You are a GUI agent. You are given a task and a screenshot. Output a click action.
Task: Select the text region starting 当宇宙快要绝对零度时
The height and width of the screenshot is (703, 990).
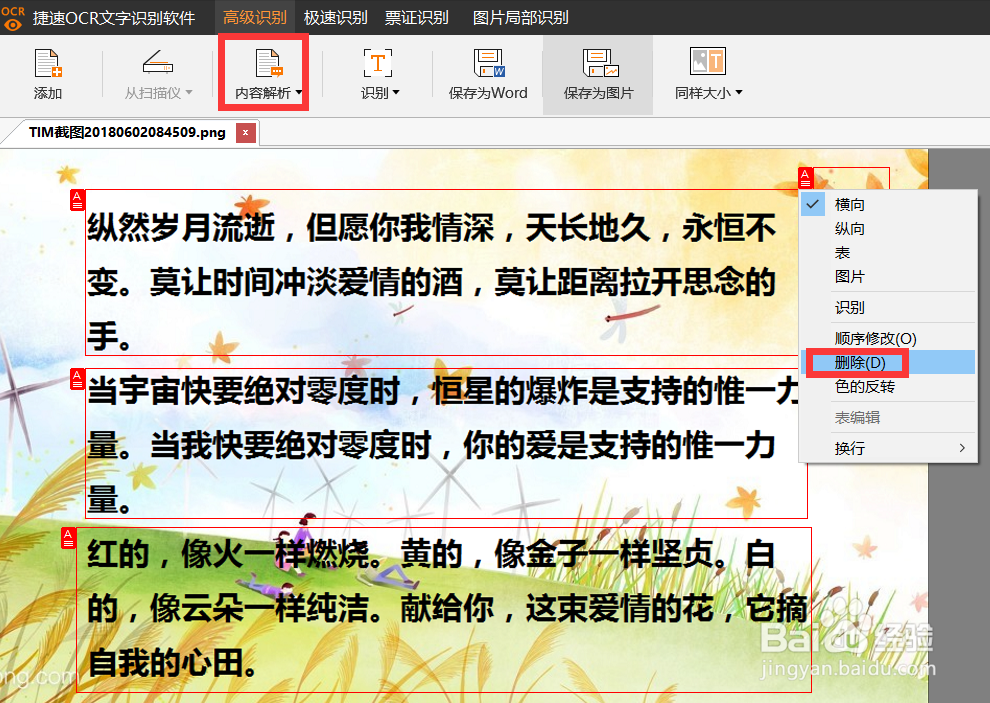446,443
